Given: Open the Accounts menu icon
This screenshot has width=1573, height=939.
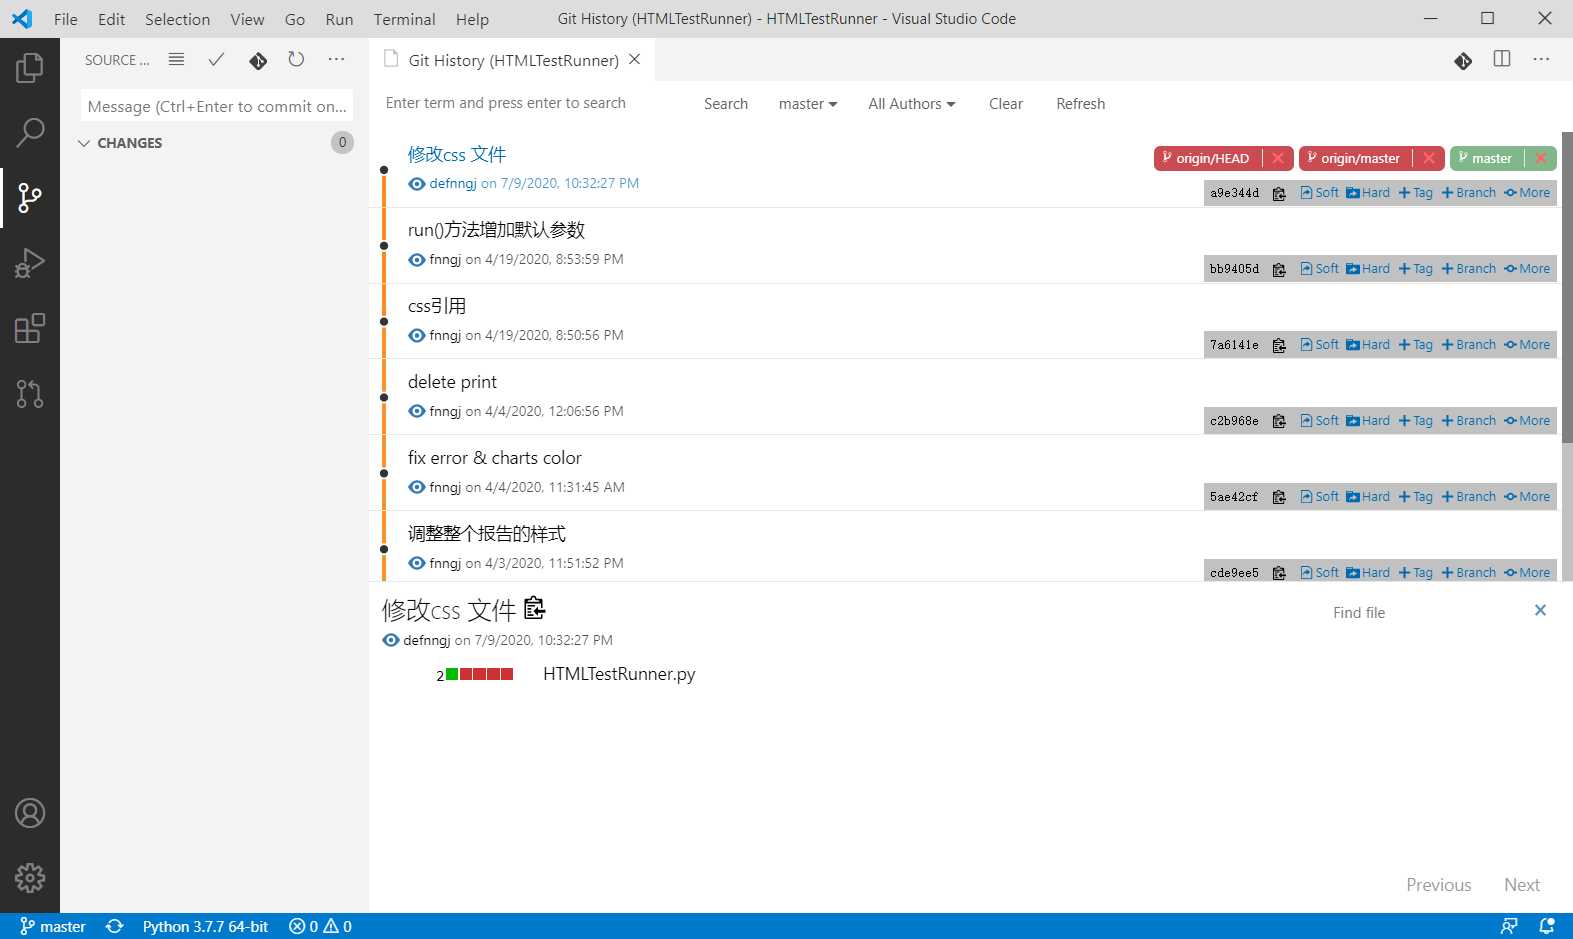Looking at the screenshot, I should click(30, 813).
